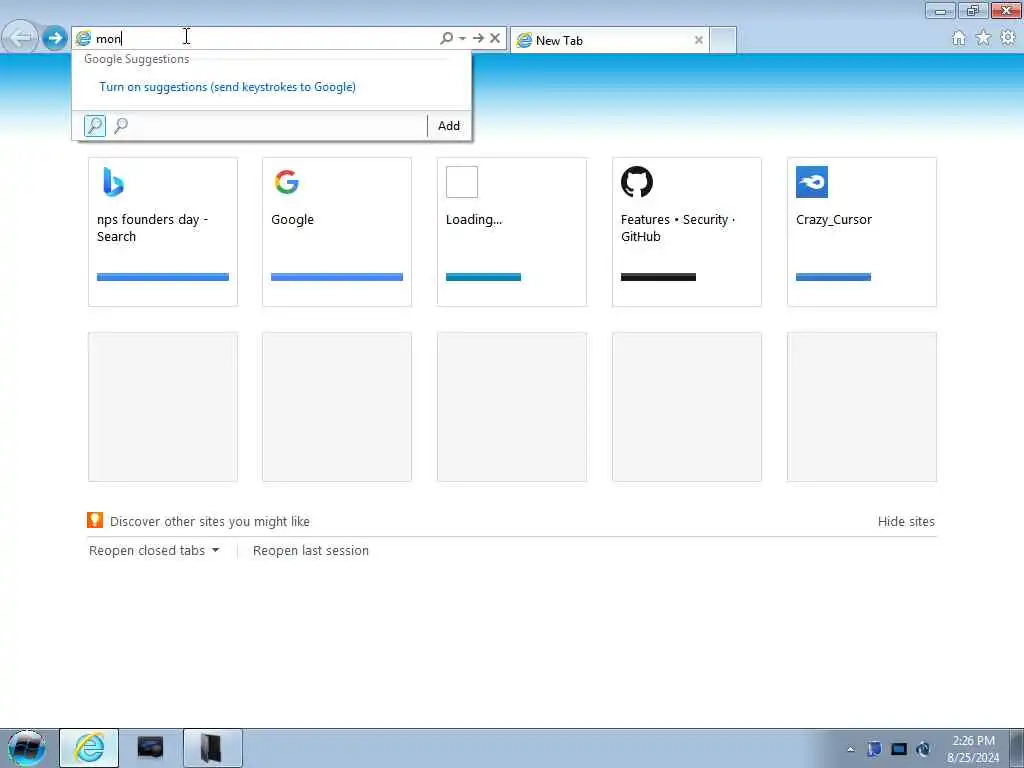Open a blank new tab button

pos(723,40)
